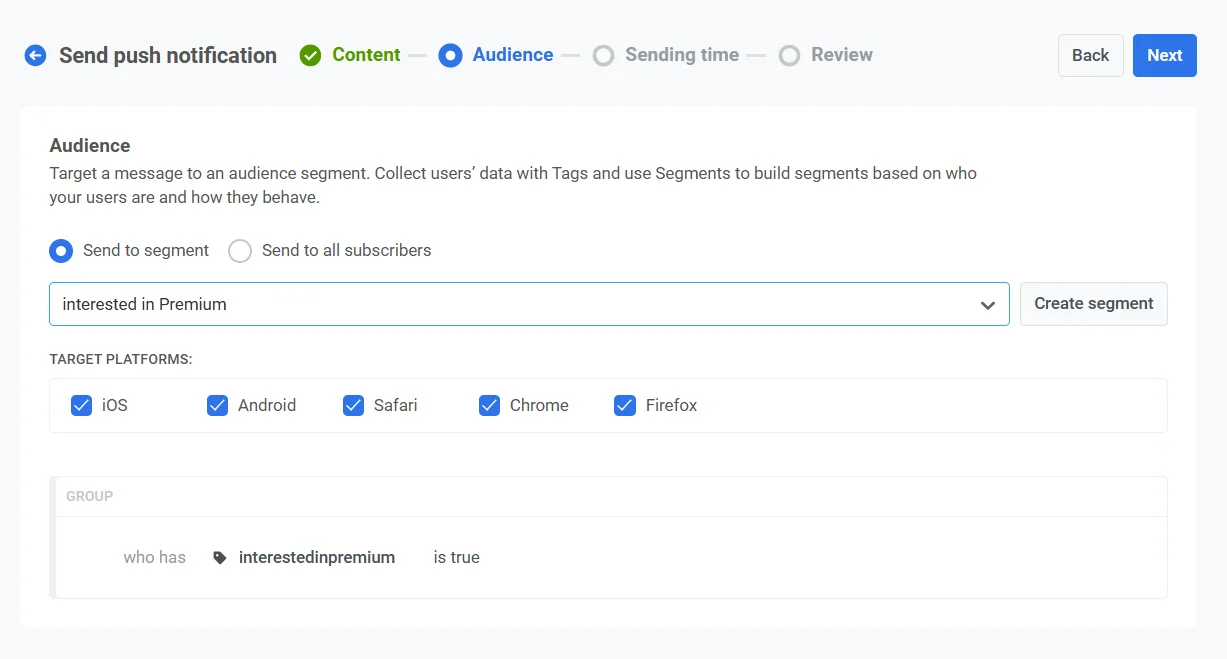Click the tag icon beside interestedinpremium
The image size is (1227, 659).
point(220,558)
